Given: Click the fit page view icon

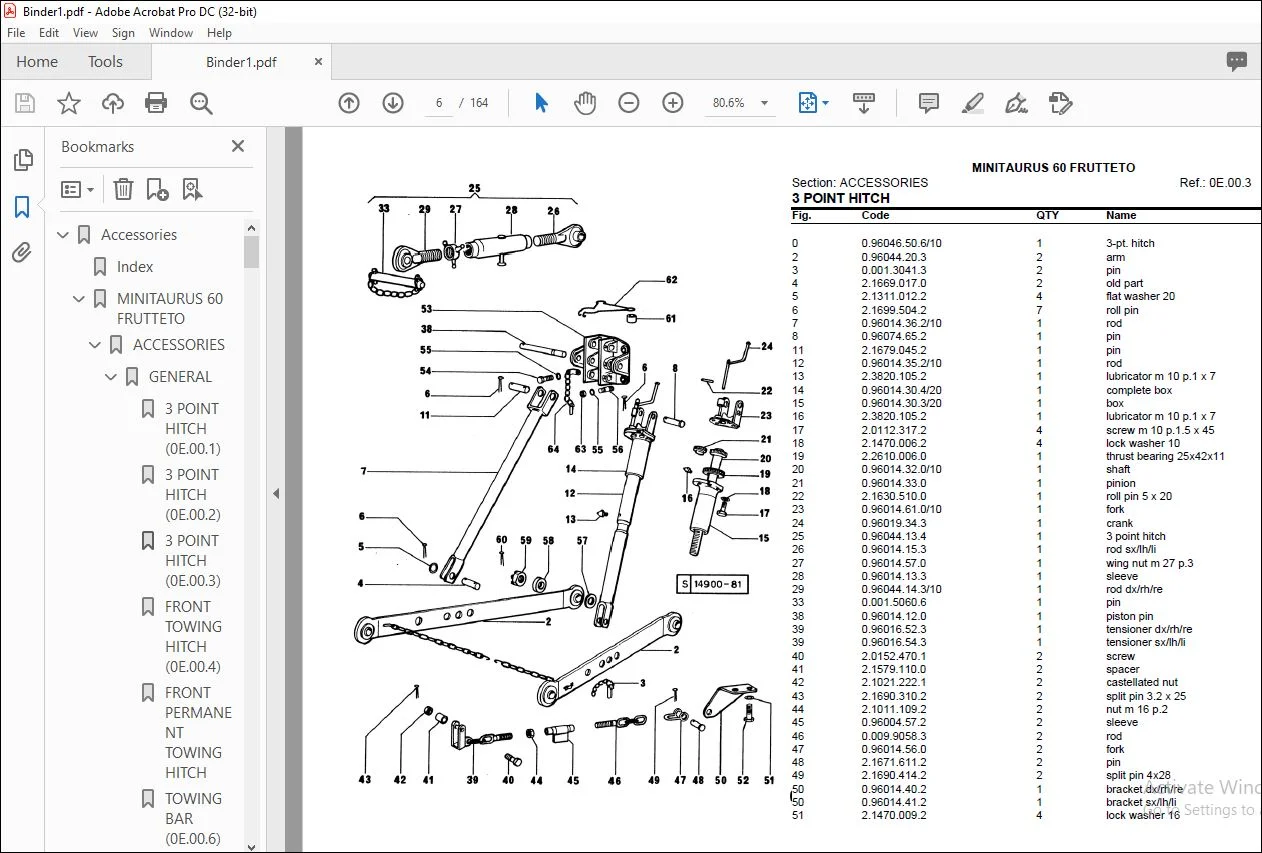Looking at the screenshot, I should (x=806, y=103).
